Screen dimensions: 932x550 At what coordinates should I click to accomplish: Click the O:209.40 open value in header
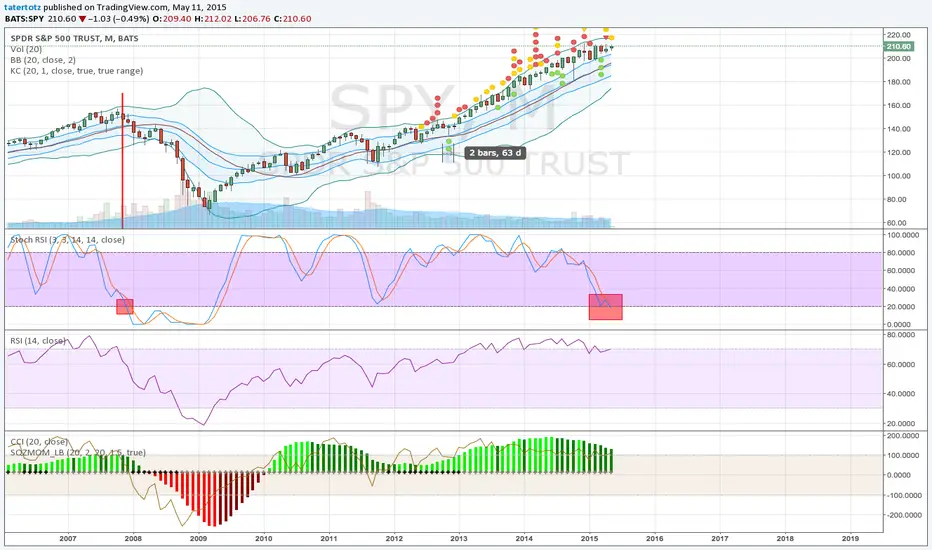(x=171, y=18)
